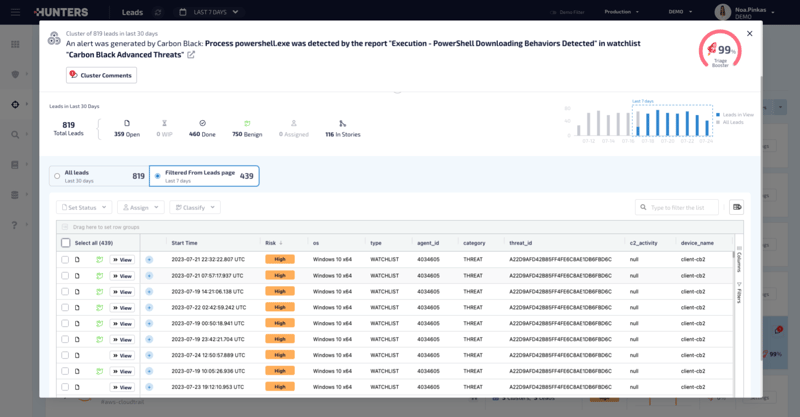The height and width of the screenshot is (417, 800).
Task: Tick the Select all (439) checkbox
Action: tap(66, 243)
